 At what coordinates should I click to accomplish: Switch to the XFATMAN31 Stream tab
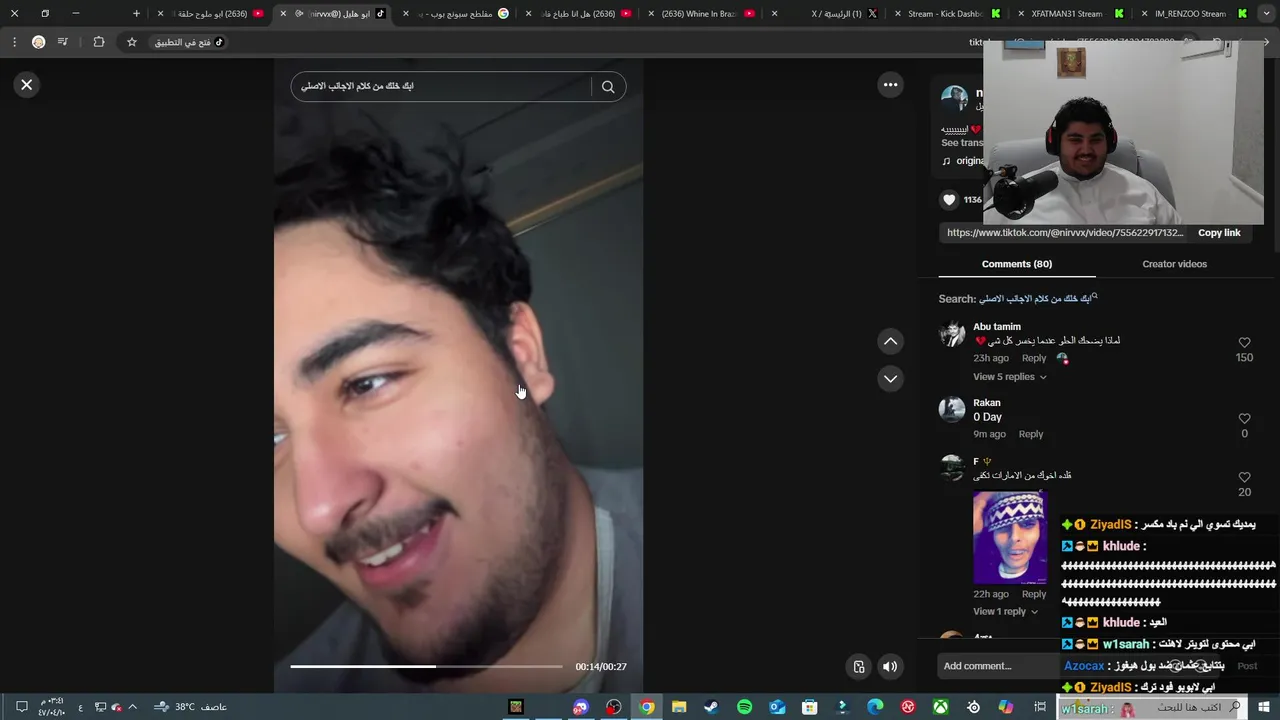(1066, 14)
